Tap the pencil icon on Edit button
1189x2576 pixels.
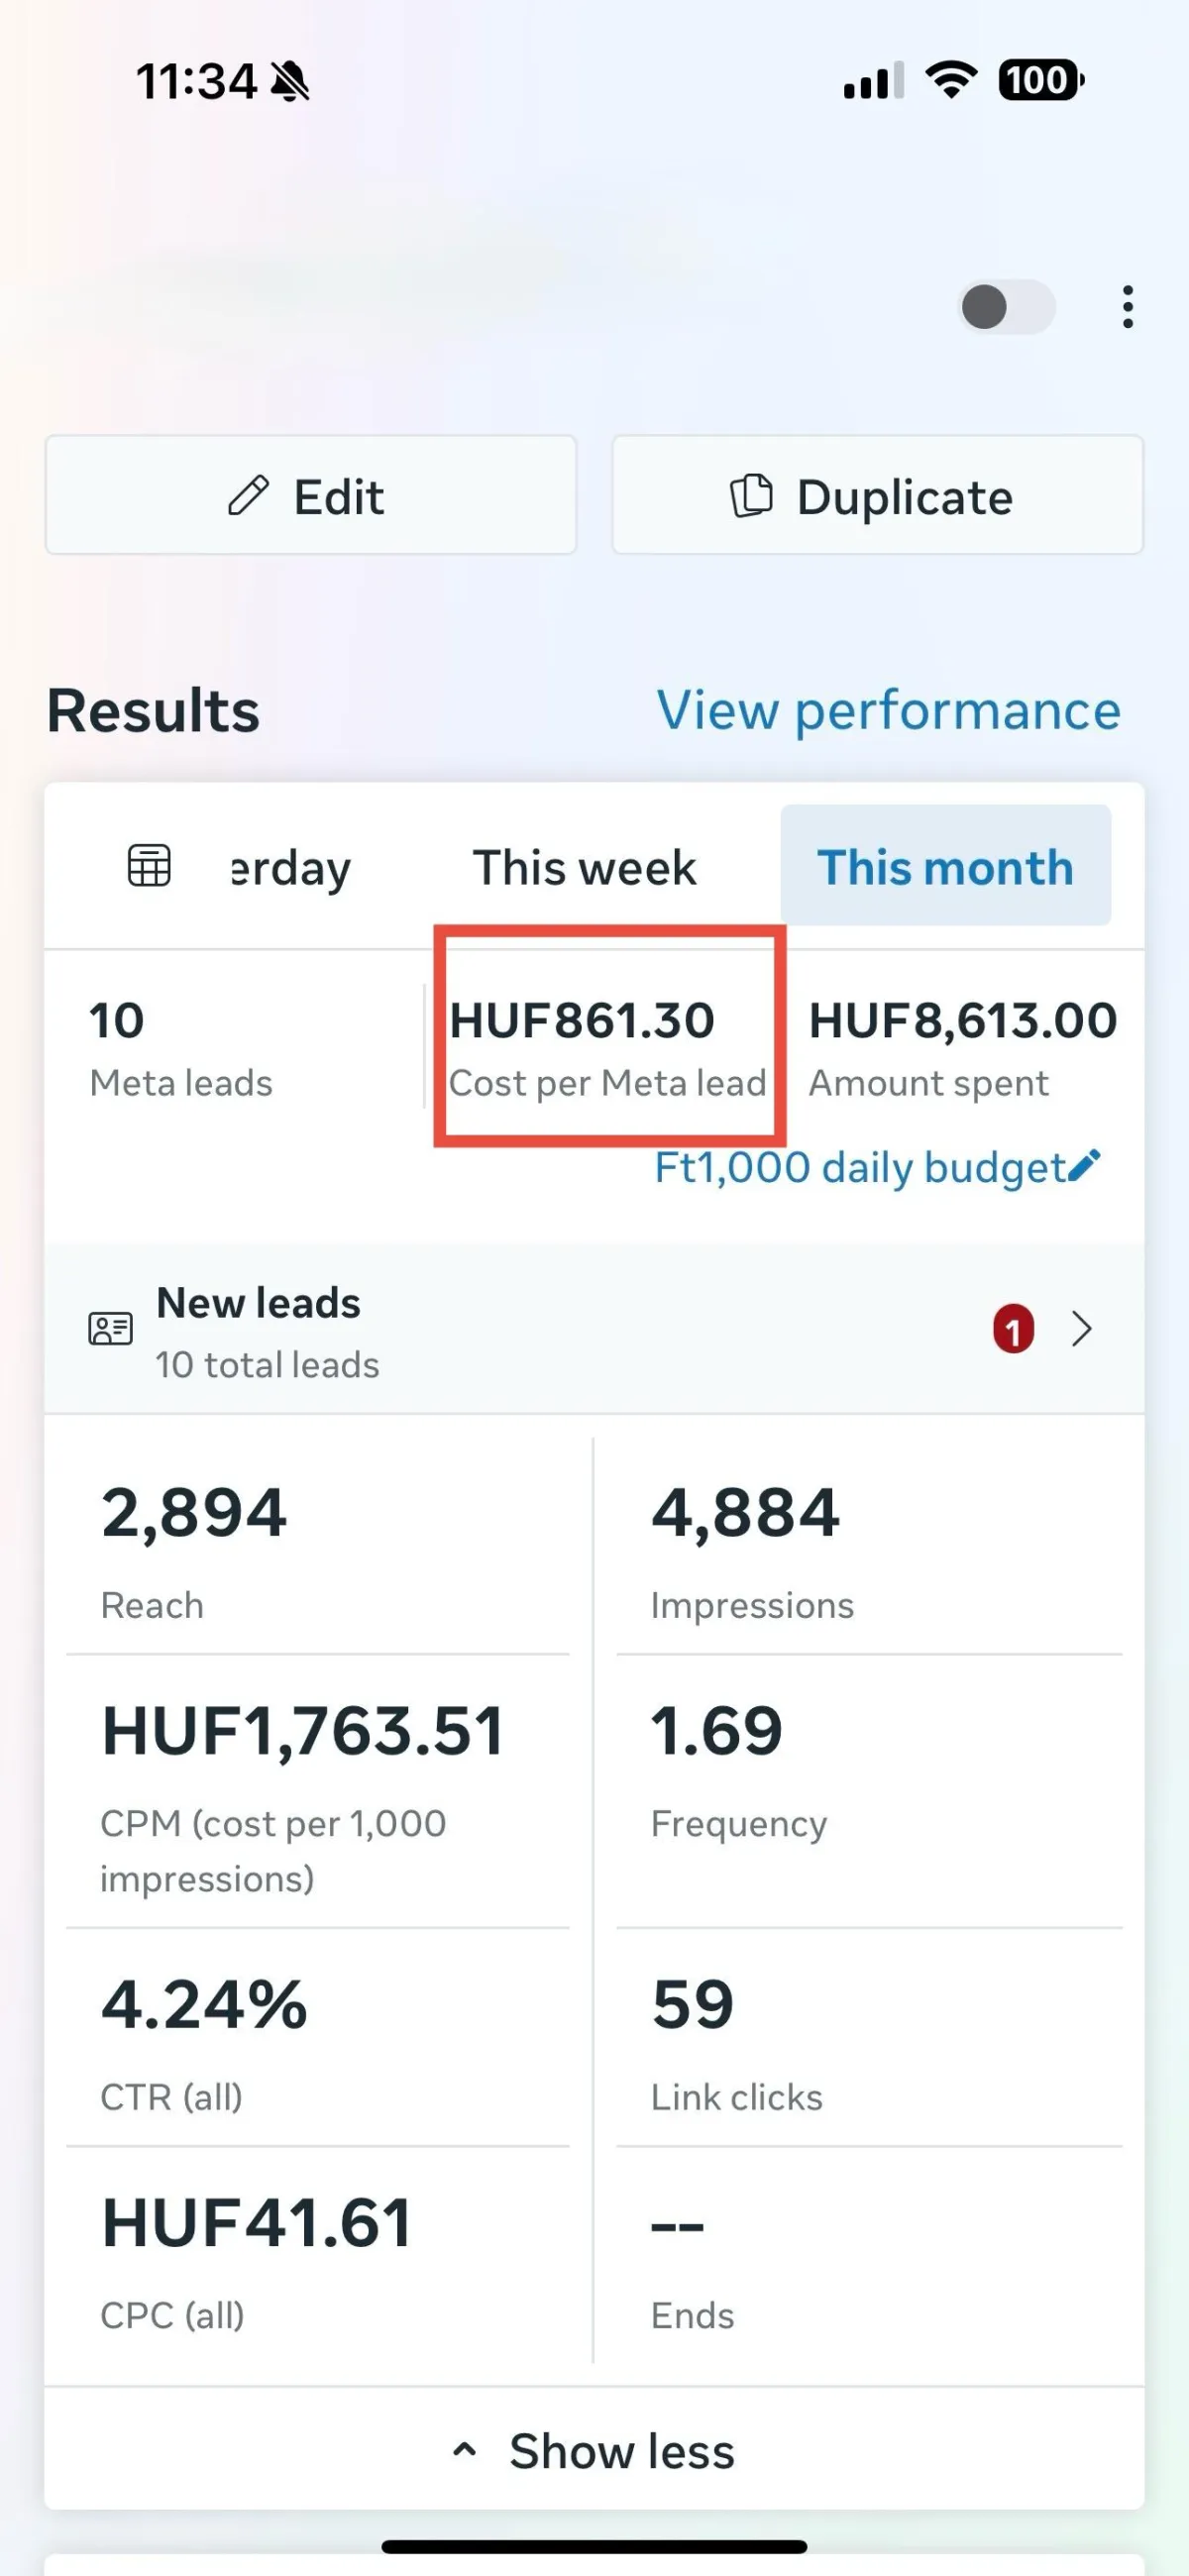pyautogui.click(x=248, y=496)
